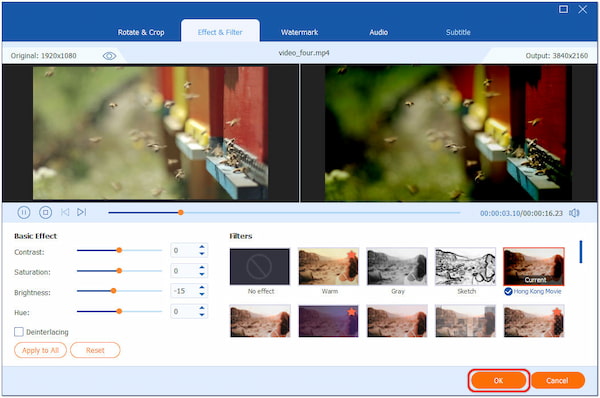Reset the basic effect settings
Image resolution: width=600 pixels, height=398 pixels.
(x=95, y=350)
